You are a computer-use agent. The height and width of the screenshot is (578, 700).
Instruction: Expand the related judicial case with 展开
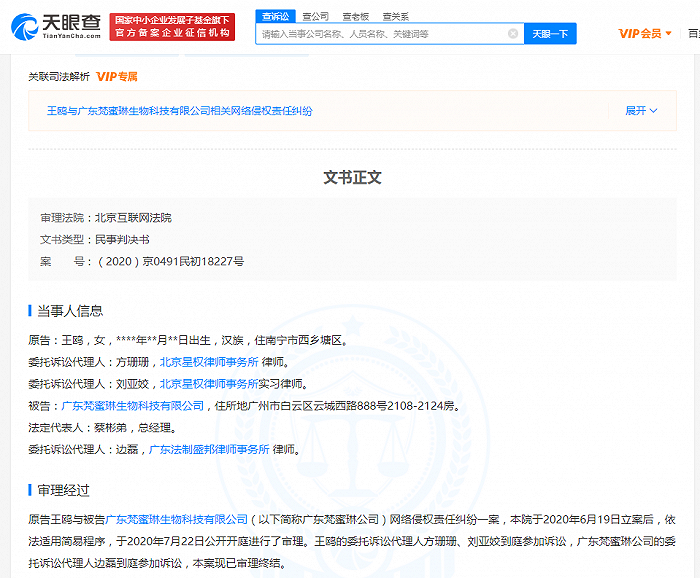(x=641, y=111)
